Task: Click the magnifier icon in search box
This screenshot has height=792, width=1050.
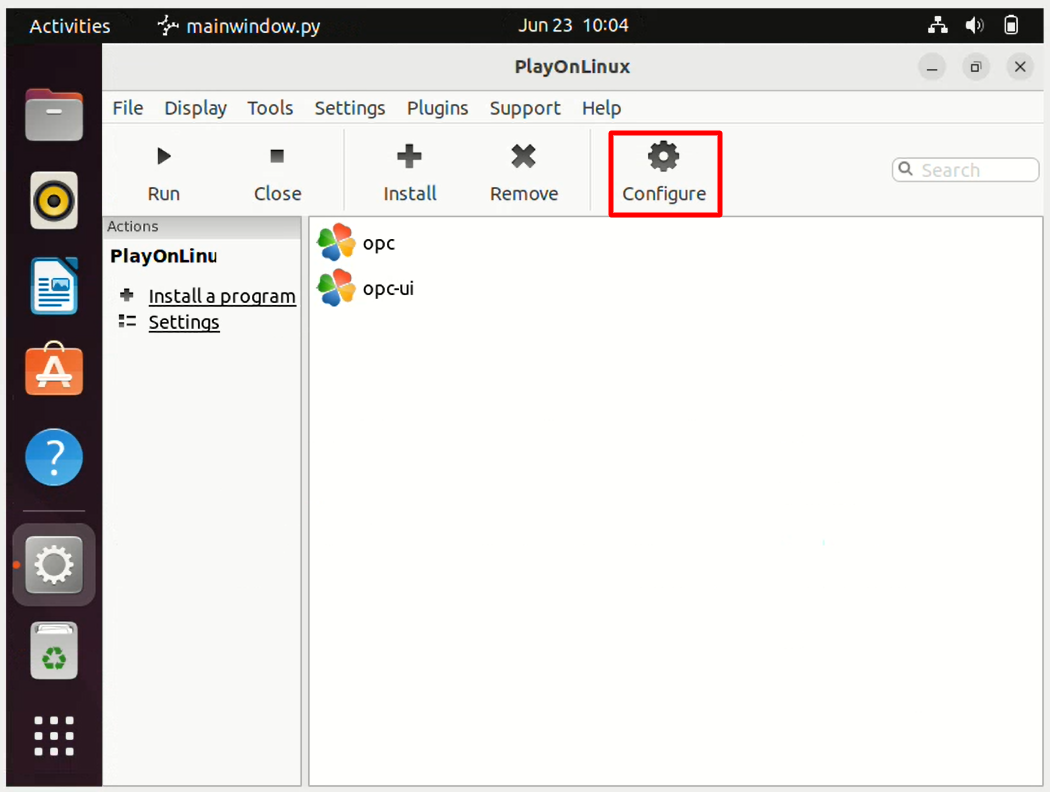Action: tap(905, 169)
